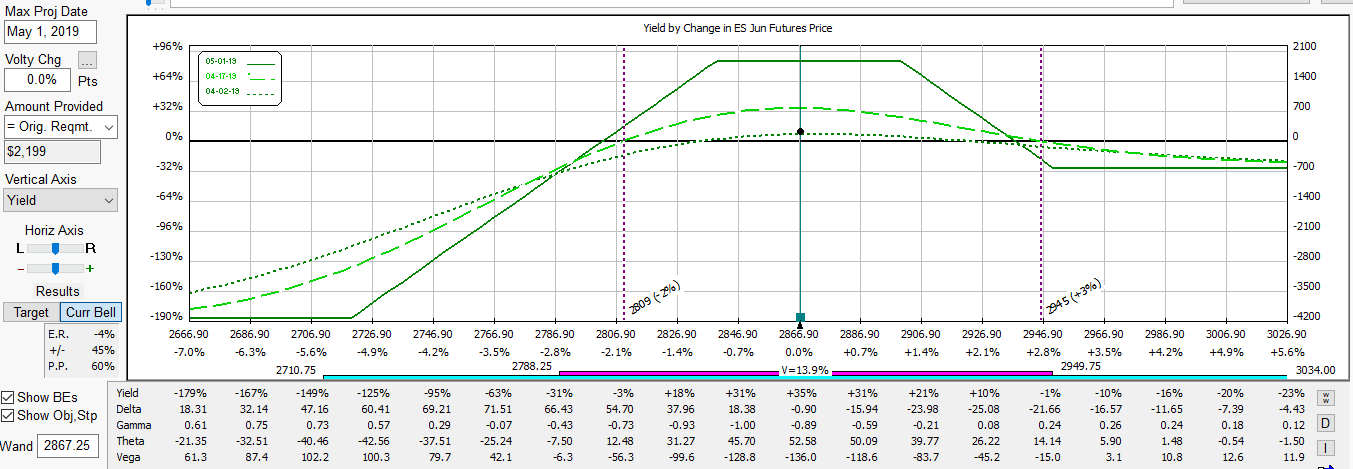Click the blue arrow icon below the I button
Screen dimensions: 1353x469
pyautogui.click(x=1325, y=465)
